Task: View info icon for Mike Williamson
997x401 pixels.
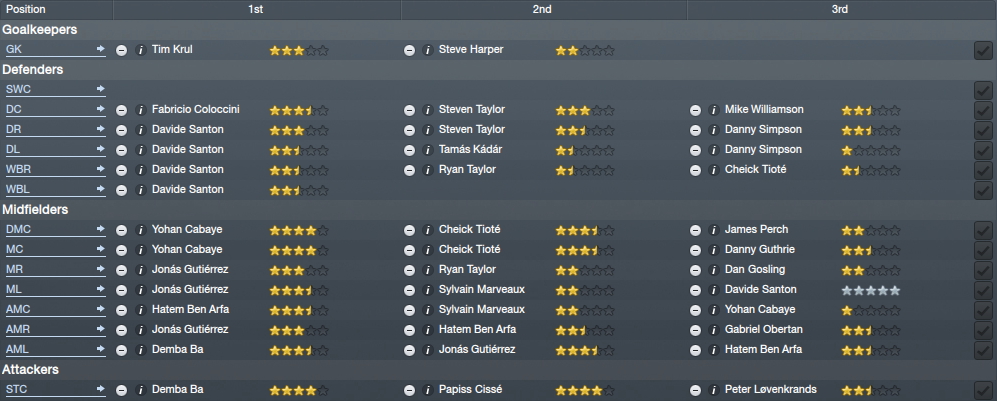Action: [x=714, y=110]
